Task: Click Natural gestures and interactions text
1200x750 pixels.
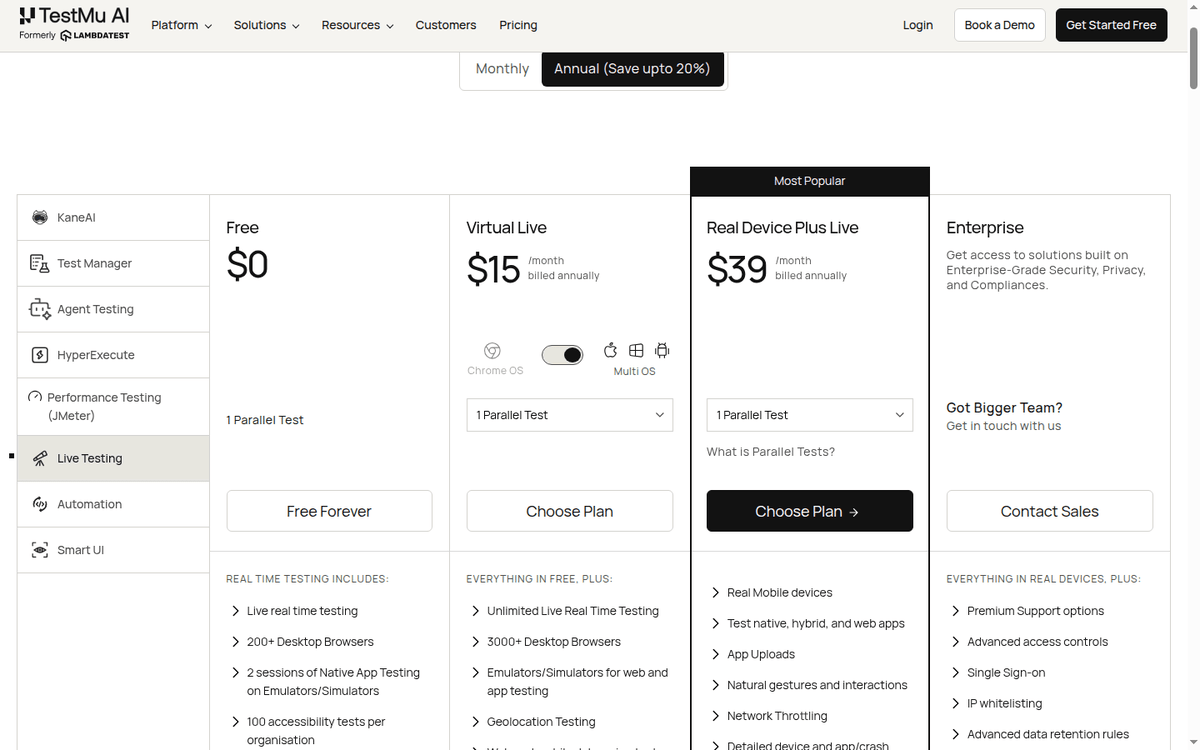Action: [x=818, y=685]
